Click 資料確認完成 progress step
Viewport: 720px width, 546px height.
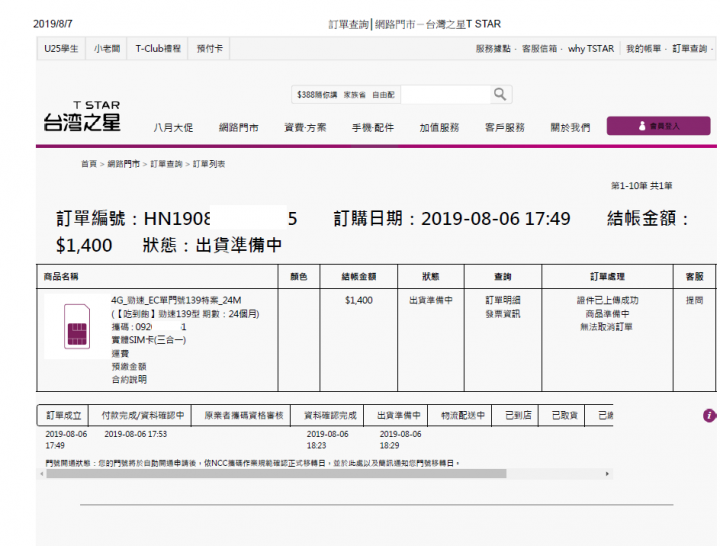[x=330, y=416]
